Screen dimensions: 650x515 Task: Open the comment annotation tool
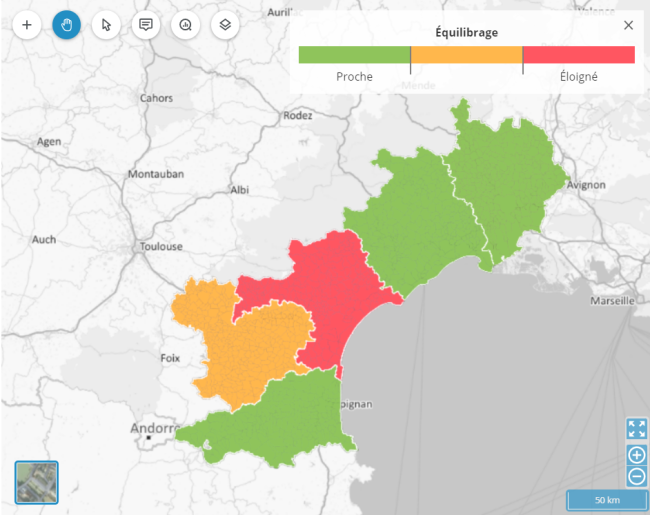click(146, 24)
